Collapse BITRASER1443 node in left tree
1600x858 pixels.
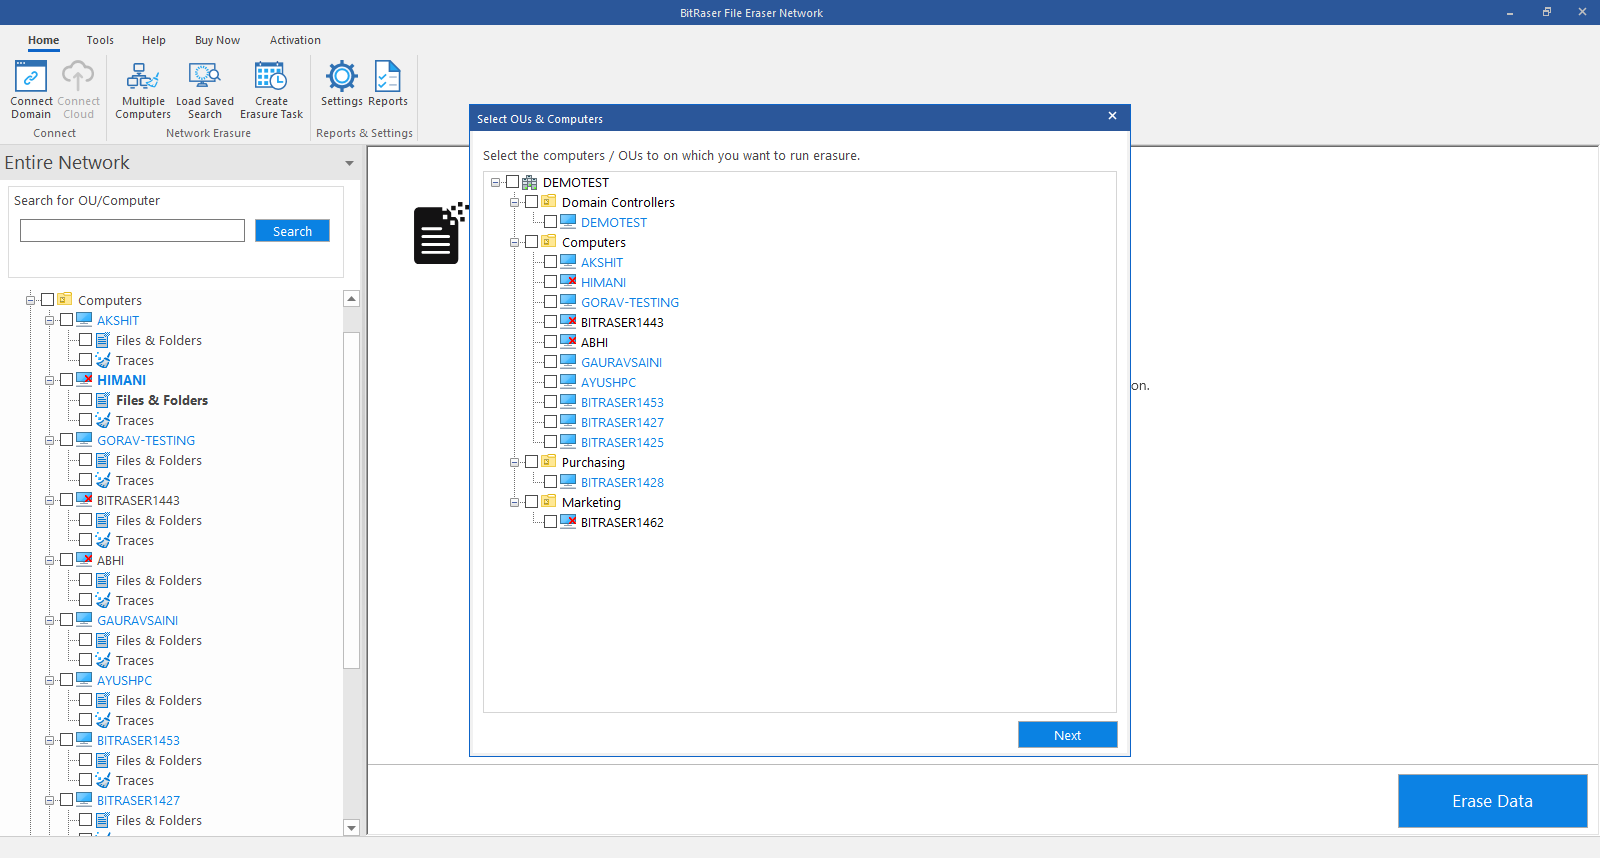[49, 500]
